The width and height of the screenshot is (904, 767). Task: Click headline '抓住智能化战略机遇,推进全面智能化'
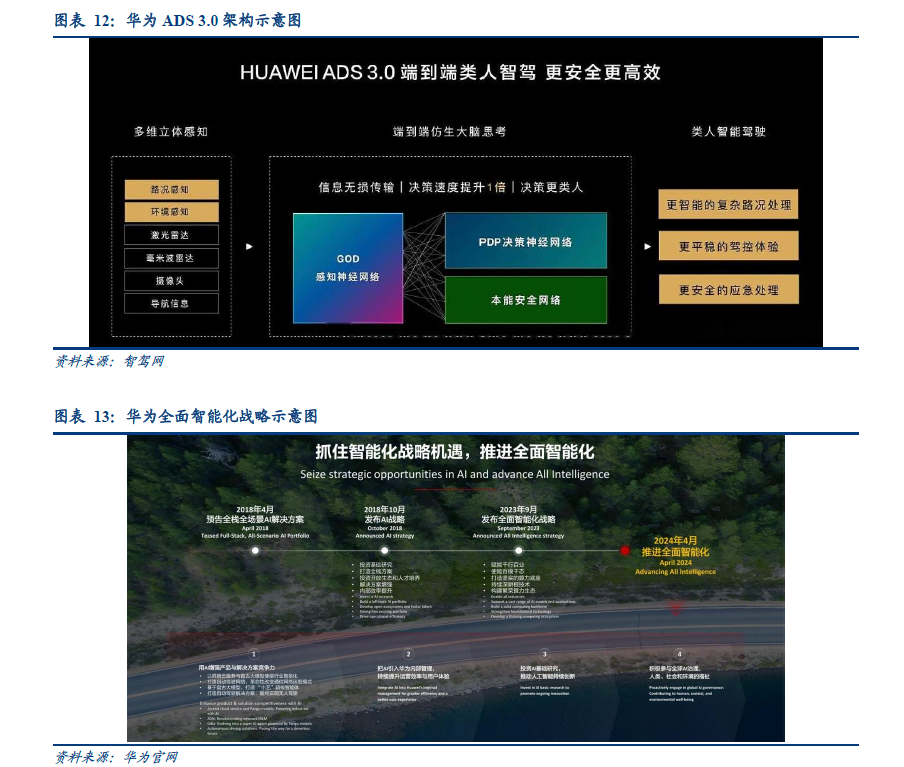tap(455, 452)
